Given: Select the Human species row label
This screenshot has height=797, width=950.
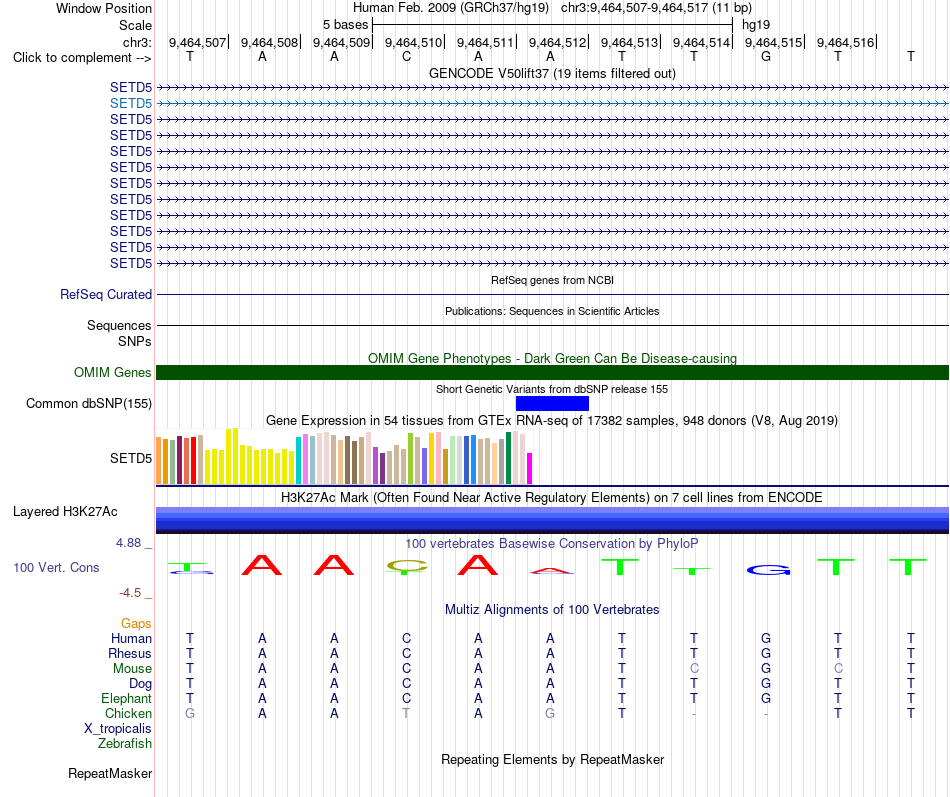Looking at the screenshot, I should coord(131,639).
